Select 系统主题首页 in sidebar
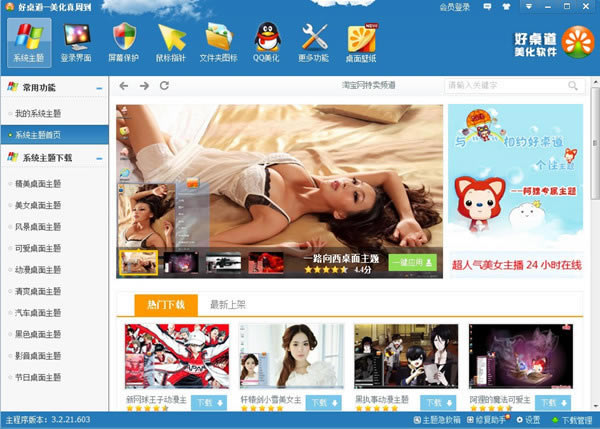The width and height of the screenshot is (600, 429). point(55,135)
